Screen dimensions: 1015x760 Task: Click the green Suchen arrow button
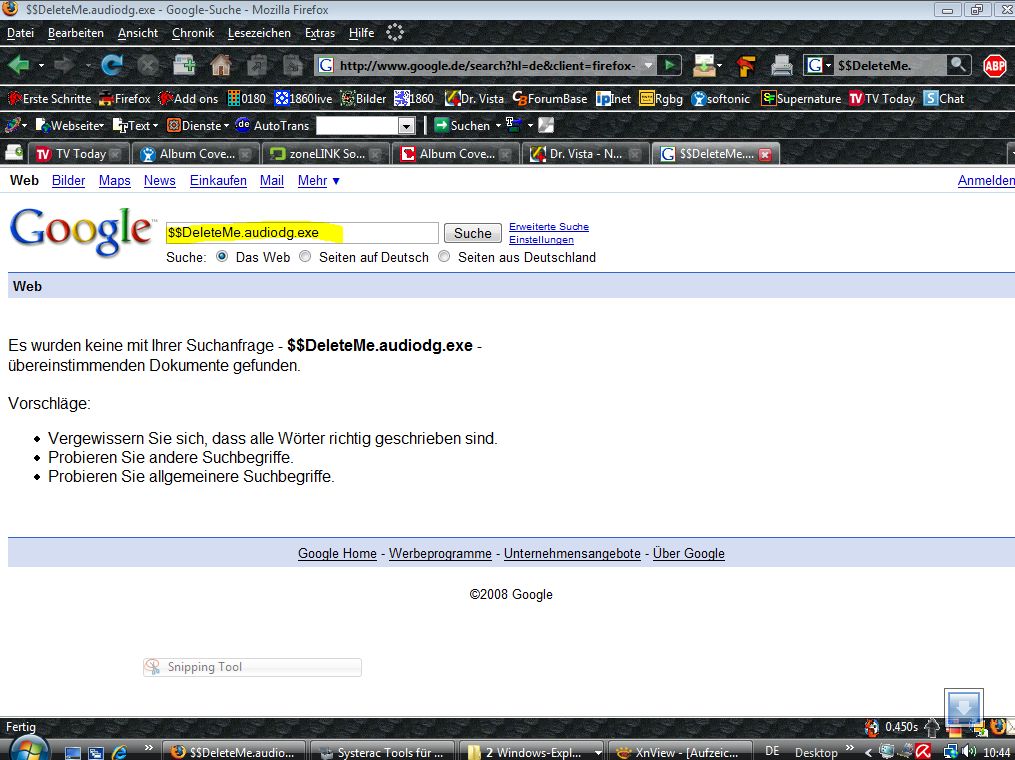(x=462, y=126)
